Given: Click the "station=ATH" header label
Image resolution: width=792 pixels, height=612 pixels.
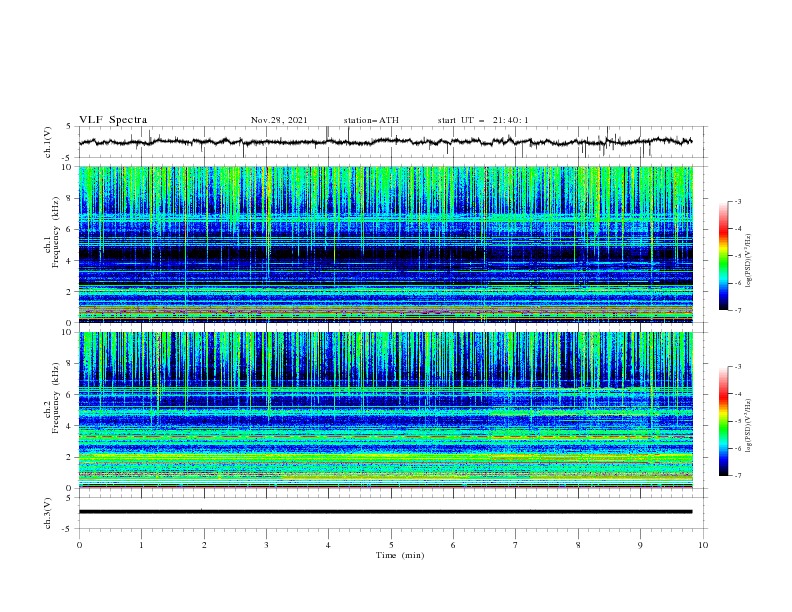Looking at the screenshot, I should coord(371,120).
